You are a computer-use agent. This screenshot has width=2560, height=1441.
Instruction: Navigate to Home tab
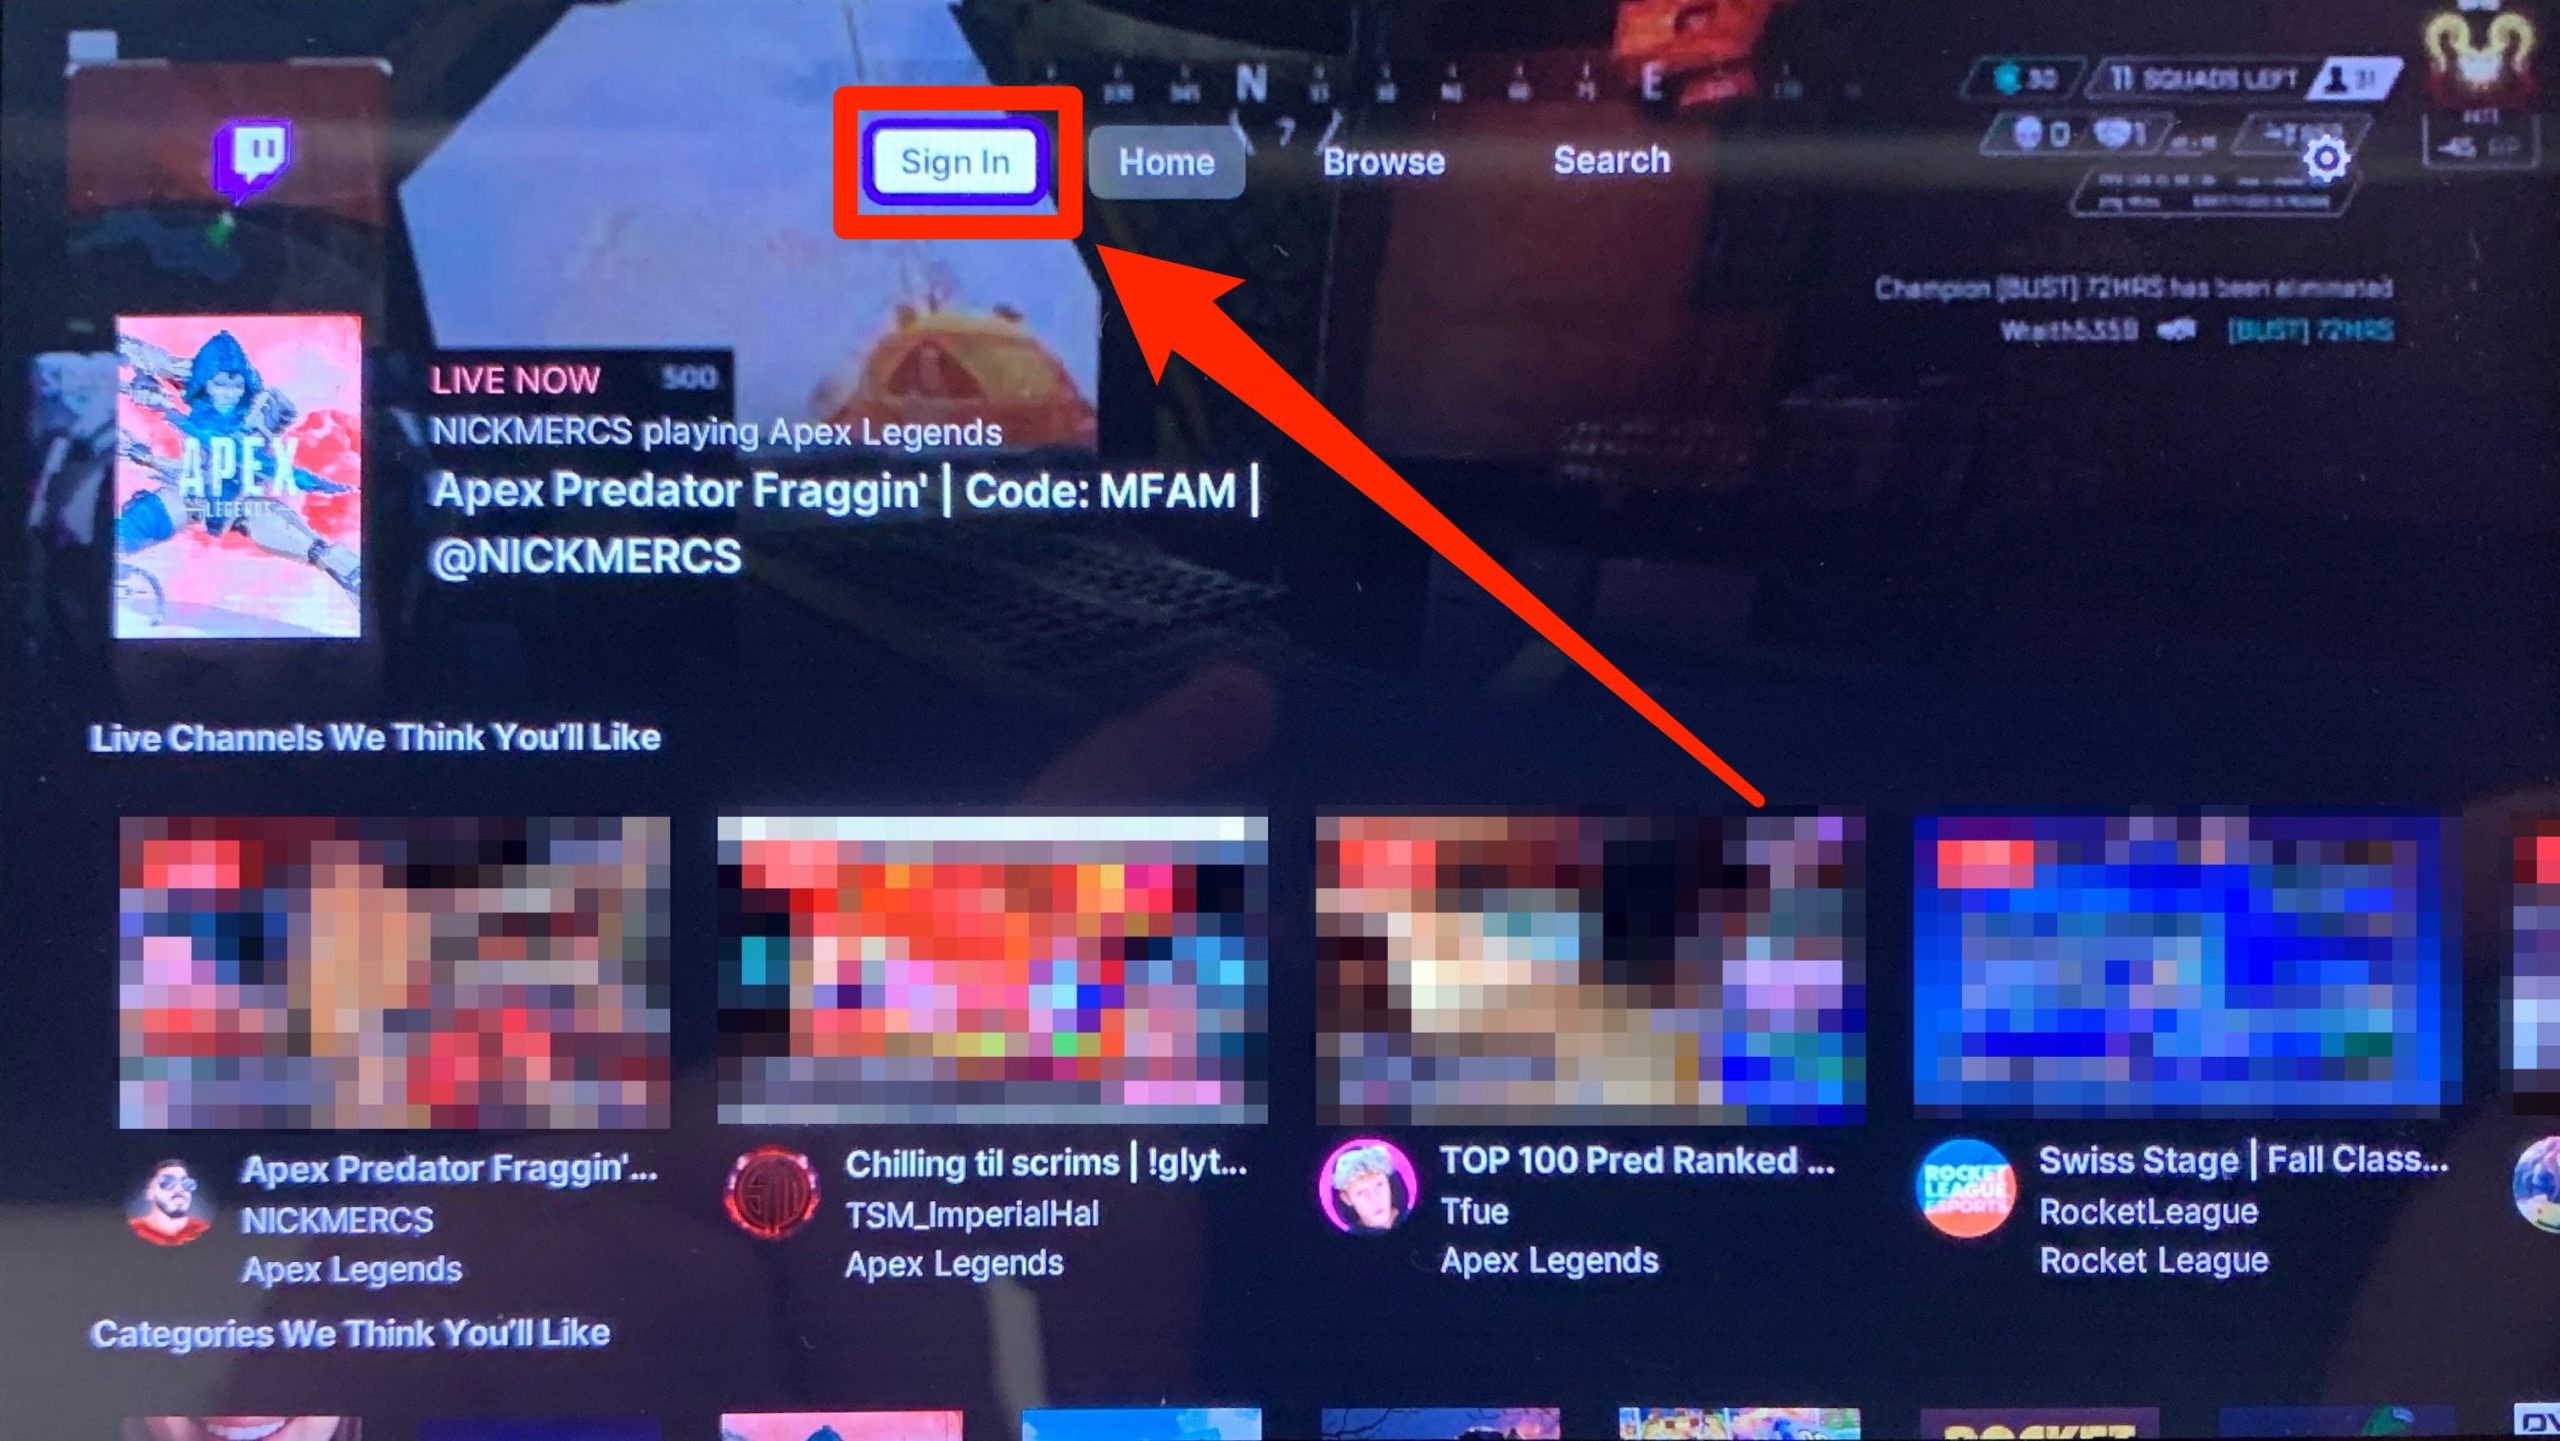click(1166, 160)
